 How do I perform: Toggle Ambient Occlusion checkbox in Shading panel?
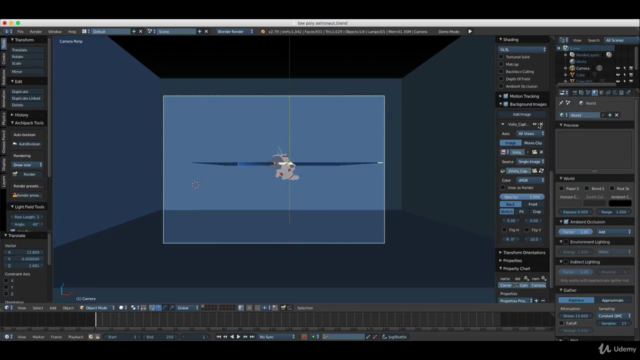click(x=501, y=86)
